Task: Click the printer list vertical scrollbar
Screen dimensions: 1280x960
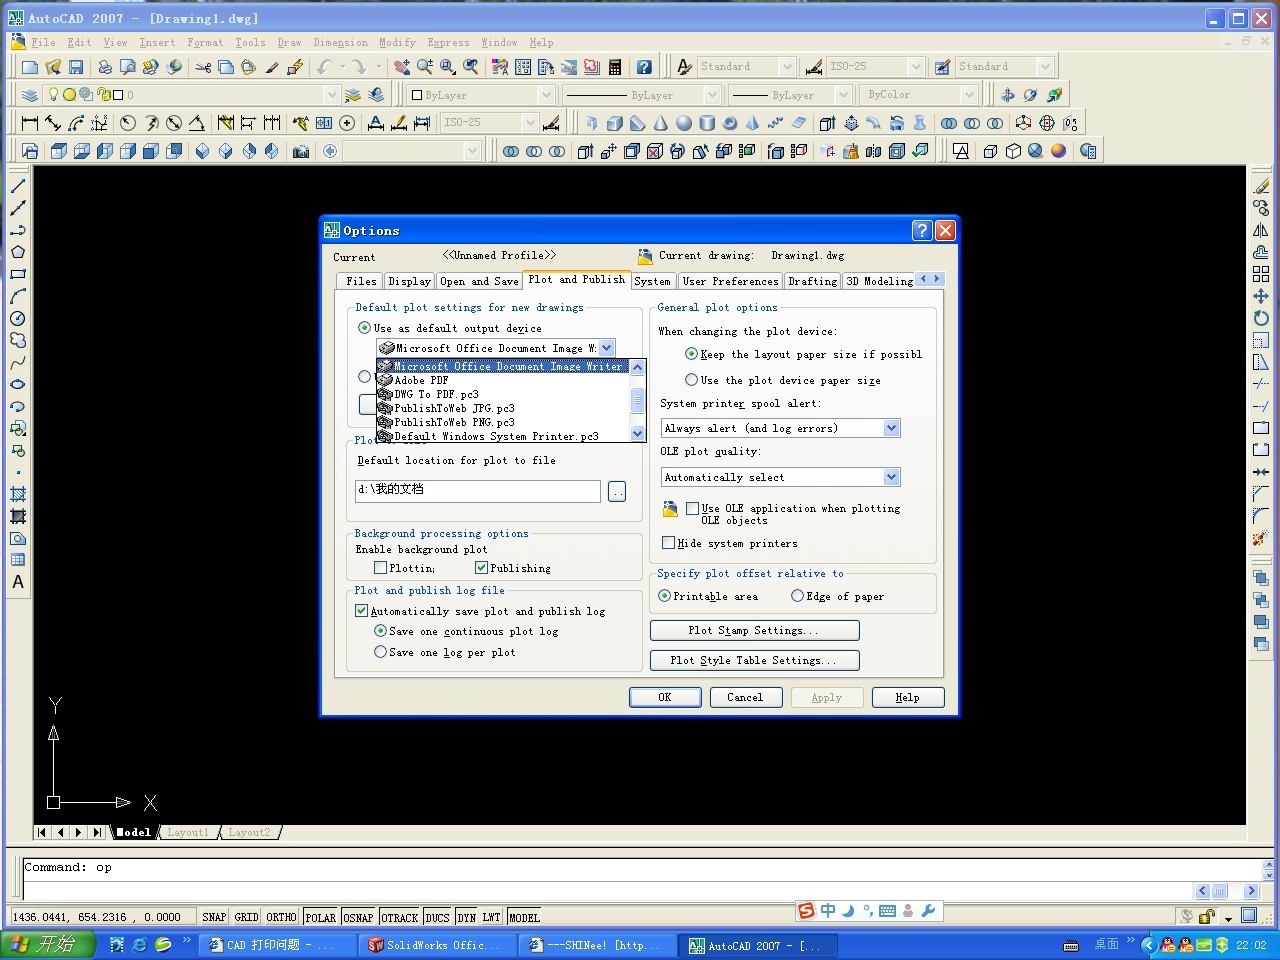Action: coord(637,400)
